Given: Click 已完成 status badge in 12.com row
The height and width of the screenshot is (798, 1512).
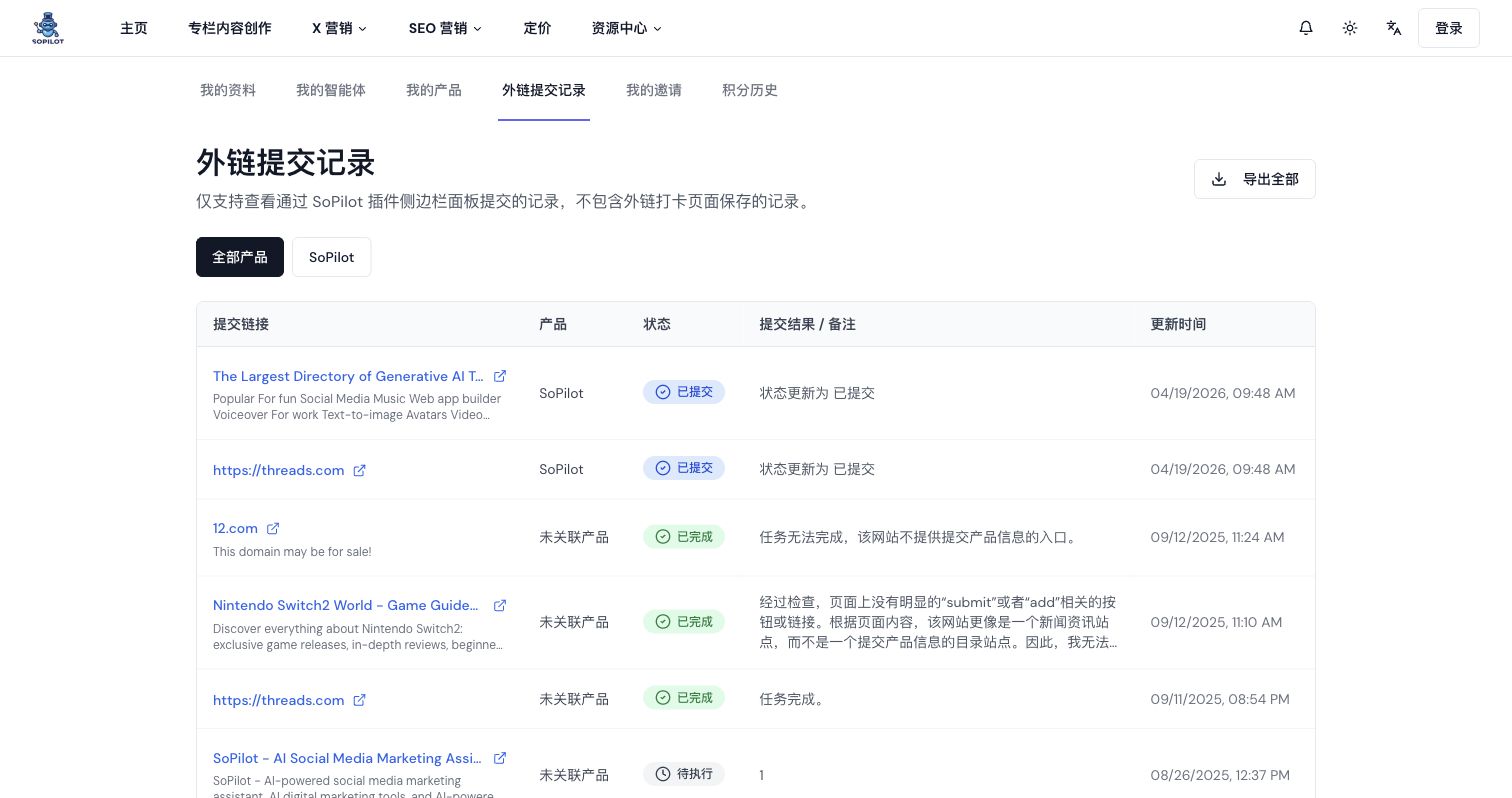Looking at the screenshot, I should [x=684, y=537].
